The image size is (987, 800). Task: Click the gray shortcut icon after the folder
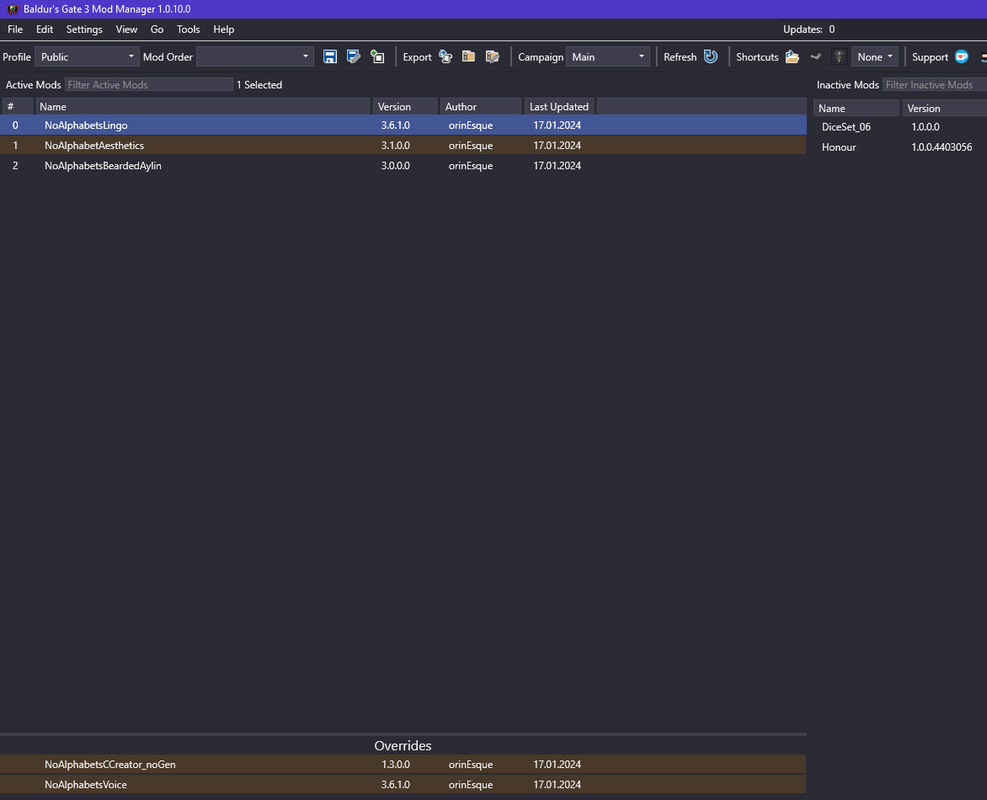(816, 57)
